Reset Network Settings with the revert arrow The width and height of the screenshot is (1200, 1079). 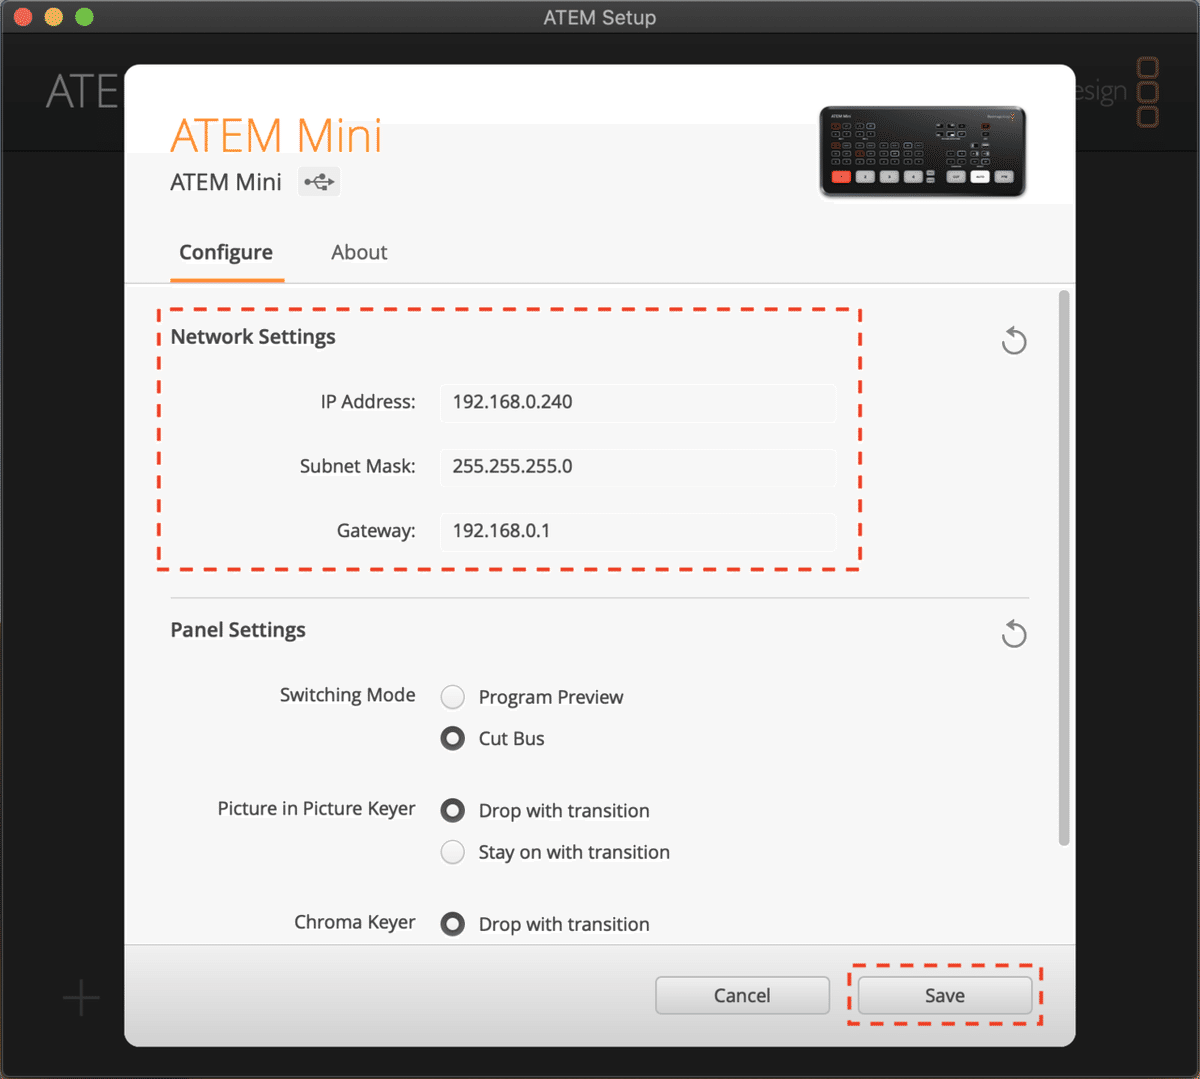click(x=1014, y=341)
